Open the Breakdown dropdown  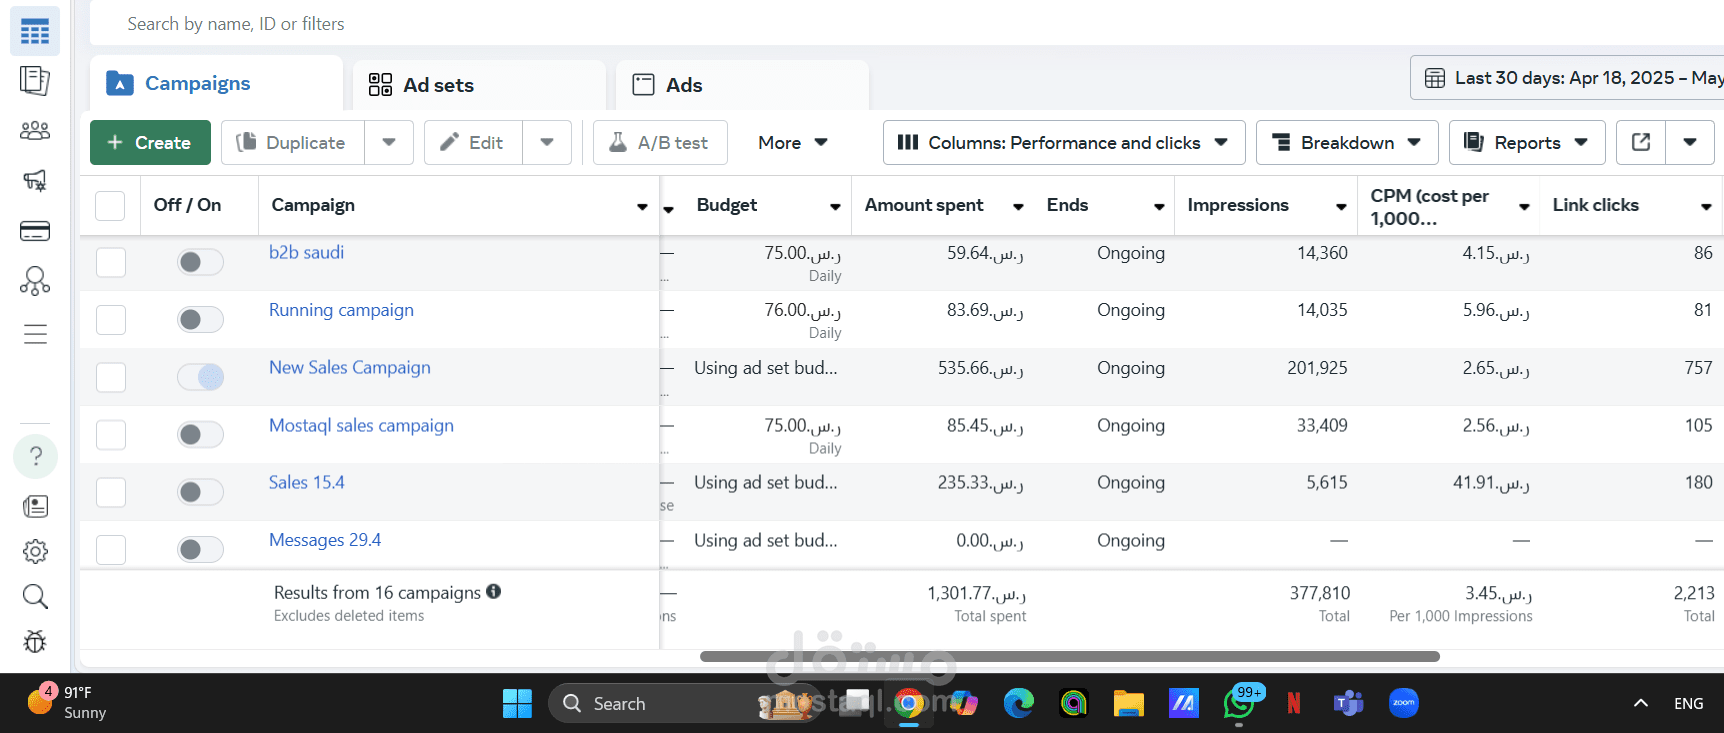pyautogui.click(x=1347, y=142)
